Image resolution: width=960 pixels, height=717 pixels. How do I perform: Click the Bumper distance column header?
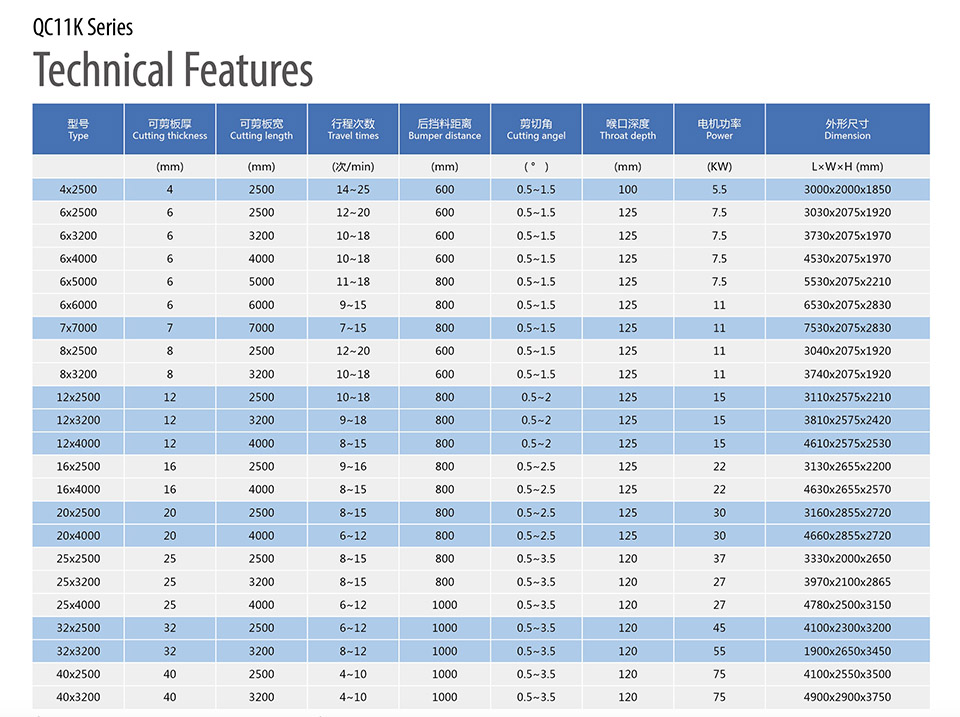click(x=444, y=129)
